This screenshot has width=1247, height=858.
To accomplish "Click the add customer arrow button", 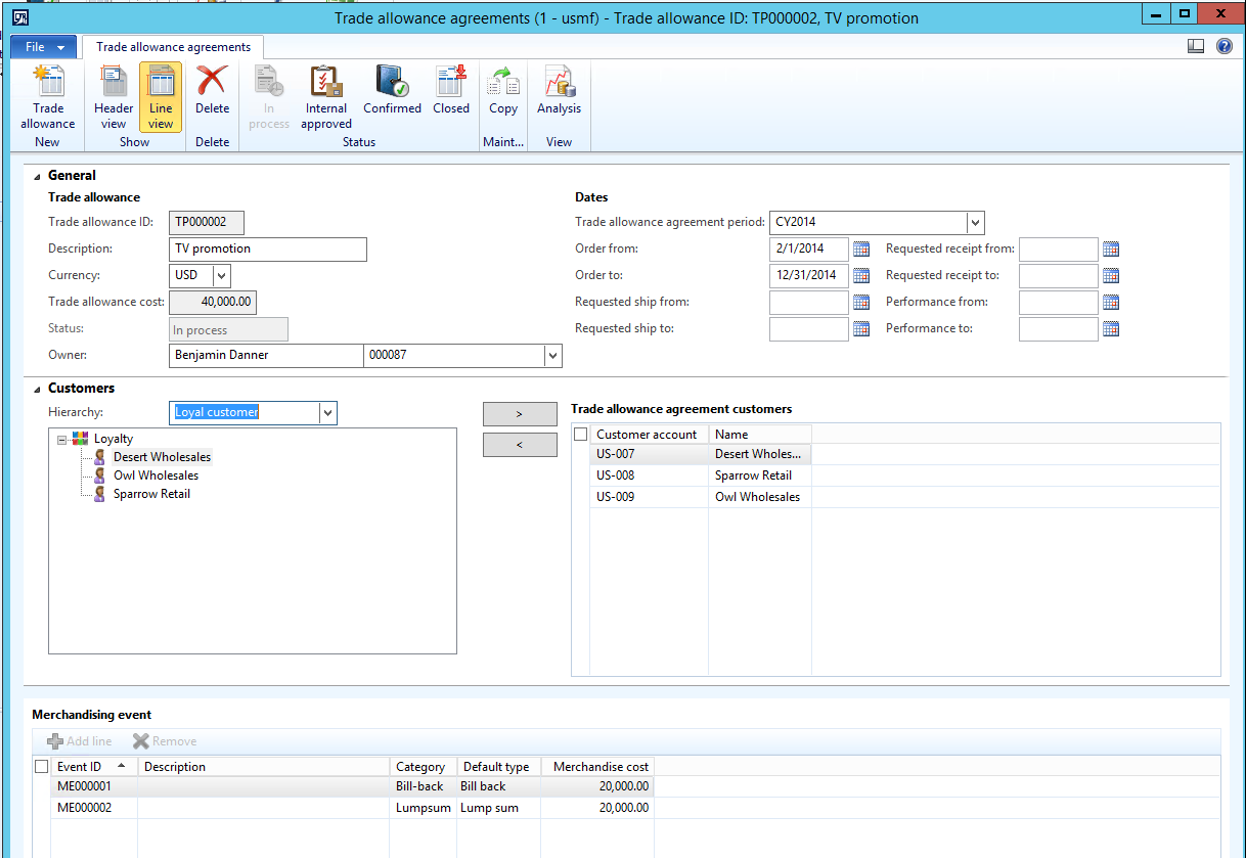I will coord(519,415).
